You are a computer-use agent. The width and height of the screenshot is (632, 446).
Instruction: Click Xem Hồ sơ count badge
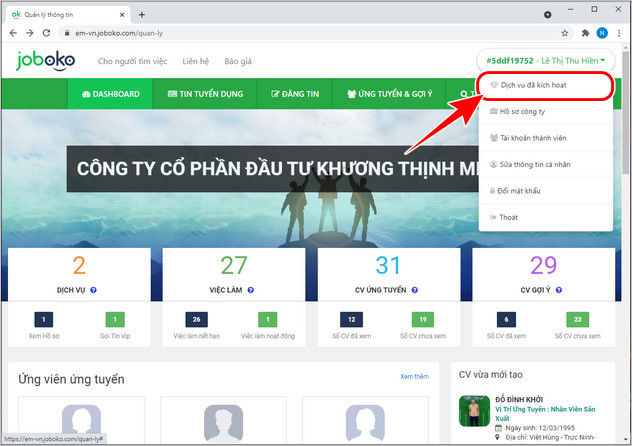[x=44, y=319]
